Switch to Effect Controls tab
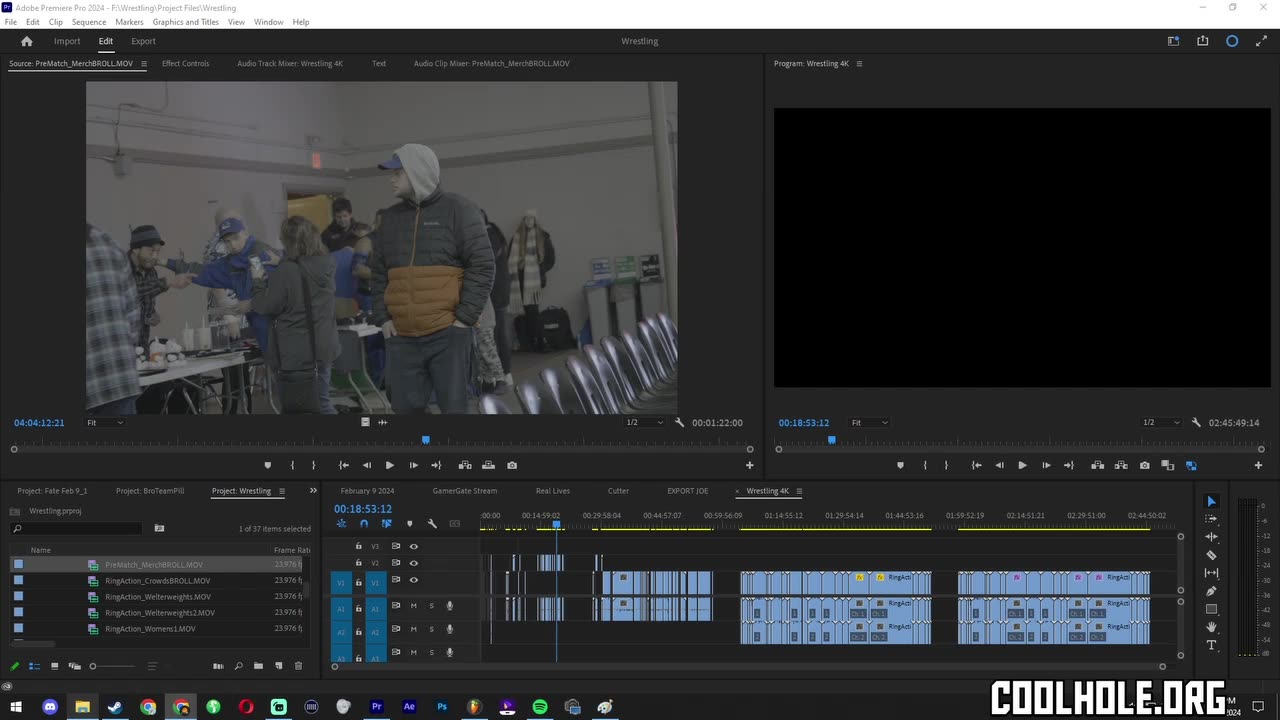Viewport: 1280px width, 720px height. pyautogui.click(x=186, y=63)
